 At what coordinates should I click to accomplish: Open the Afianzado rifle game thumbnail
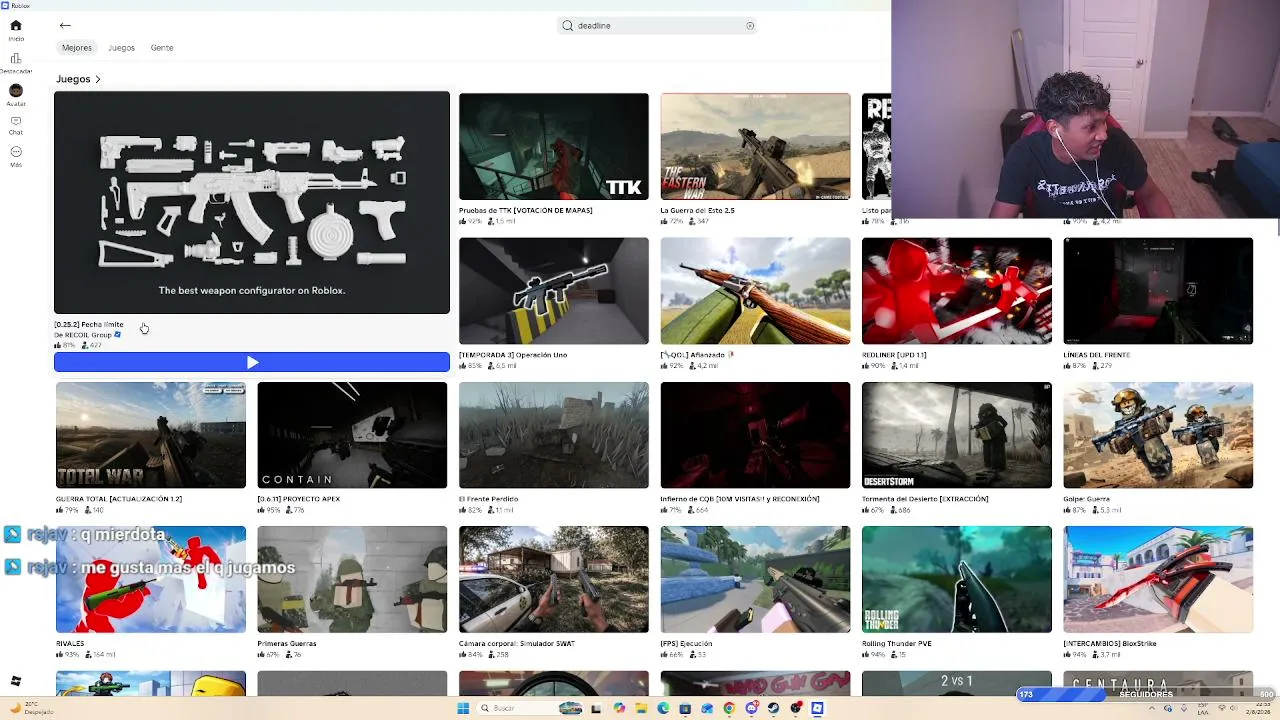click(x=755, y=291)
